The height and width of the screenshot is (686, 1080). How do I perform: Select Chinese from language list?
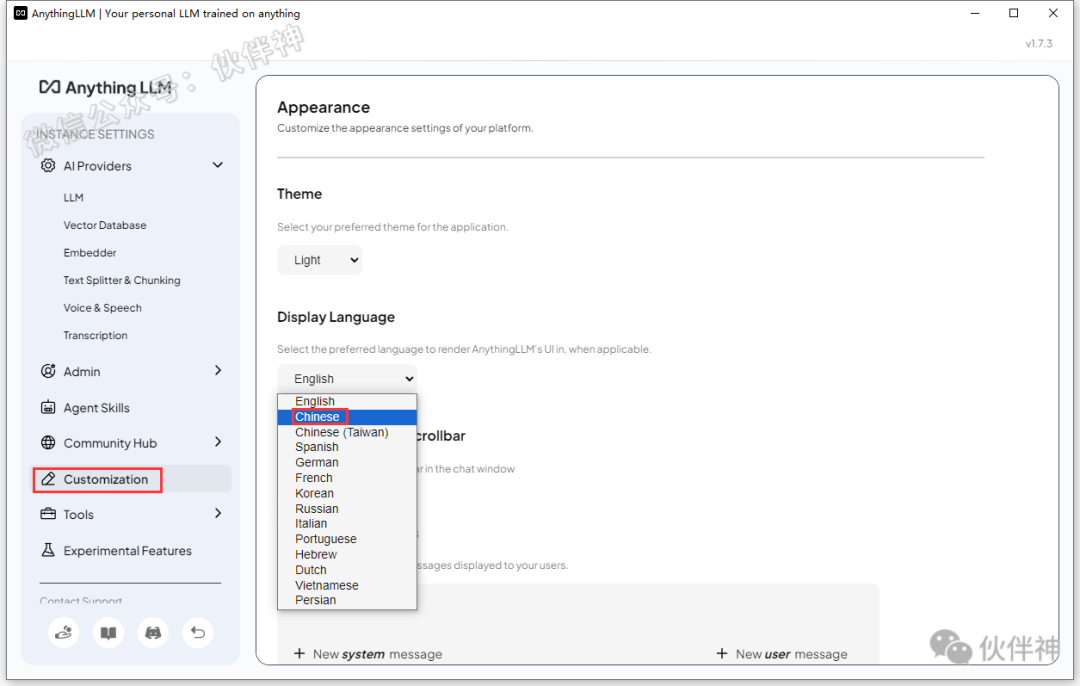click(x=347, y=417)
